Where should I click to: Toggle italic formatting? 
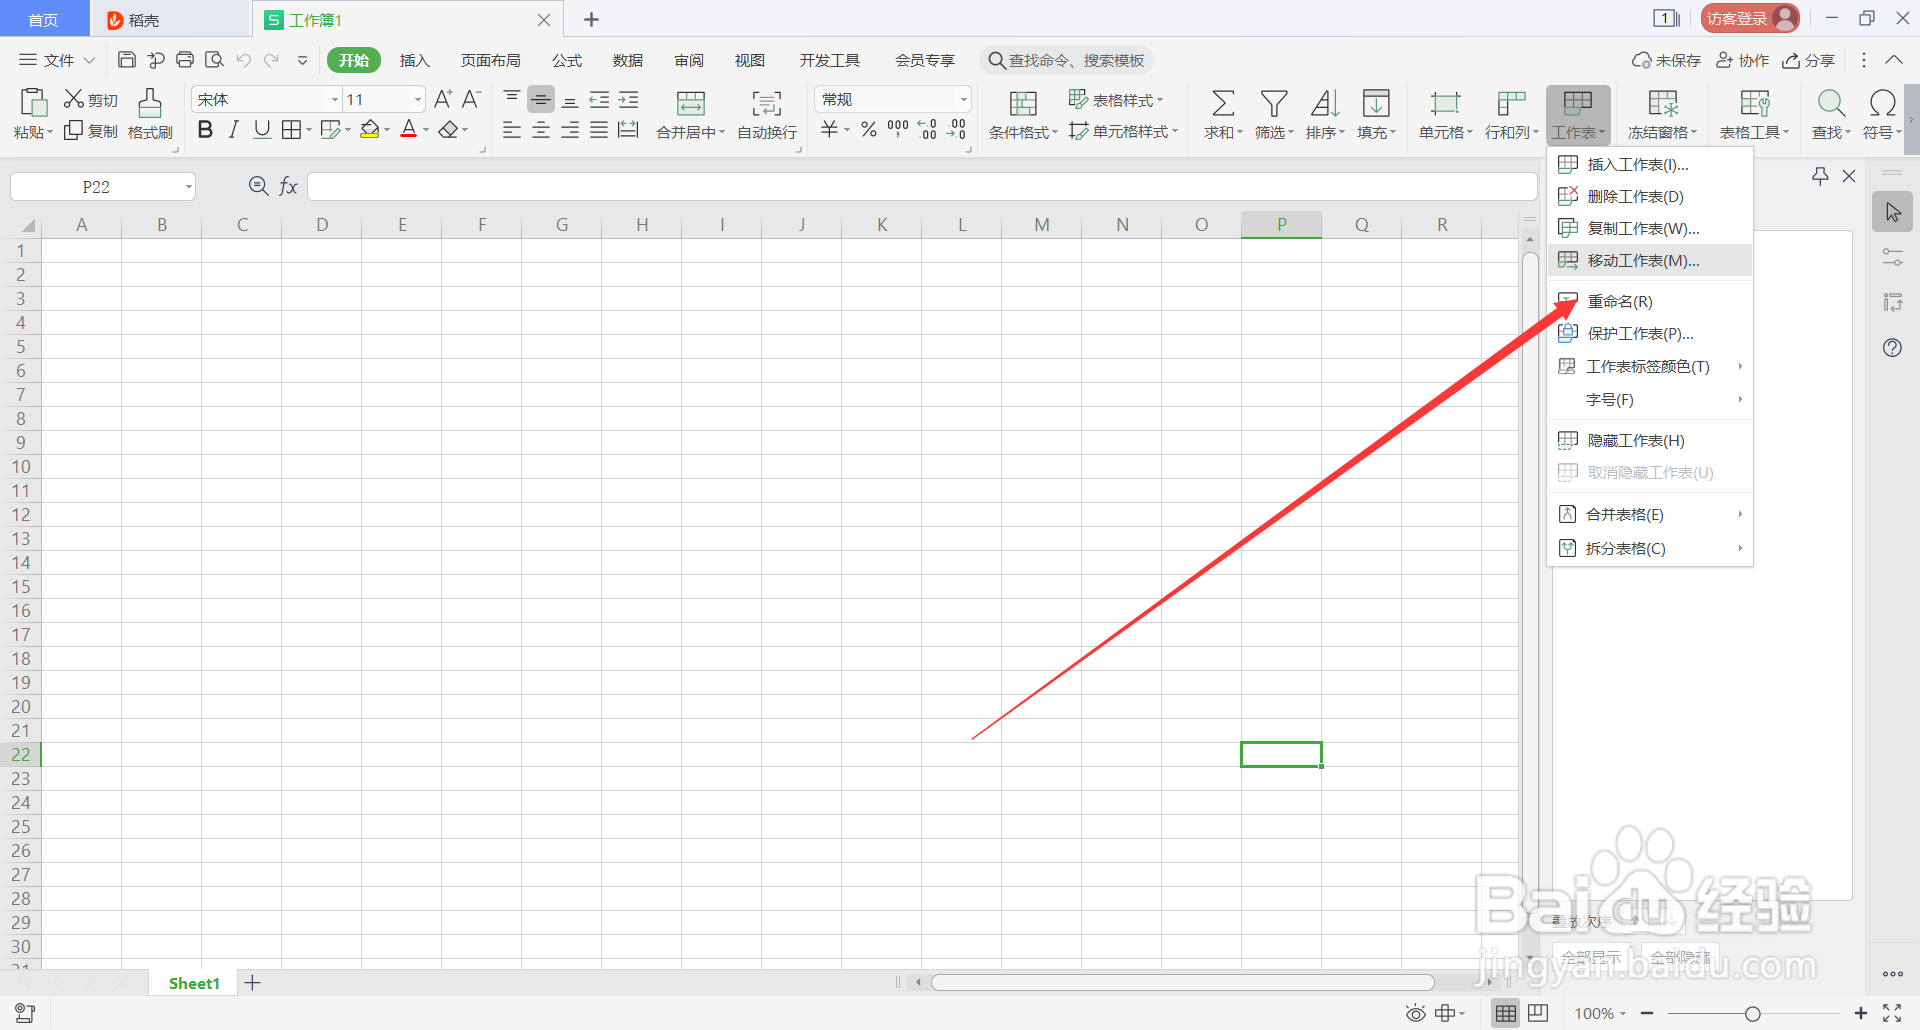click(x=233, y=129)
